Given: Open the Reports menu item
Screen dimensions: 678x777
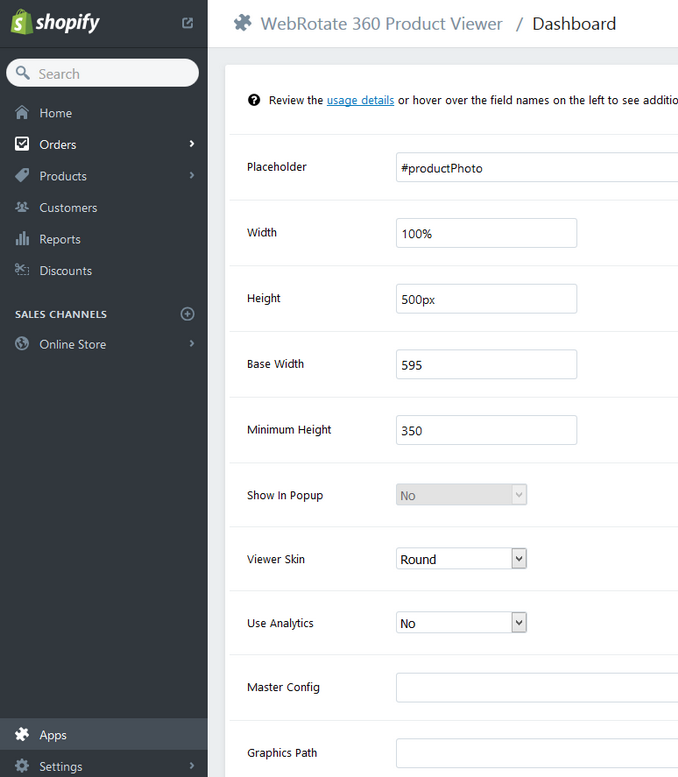Looking at the screenshot, I should [60, 239].
